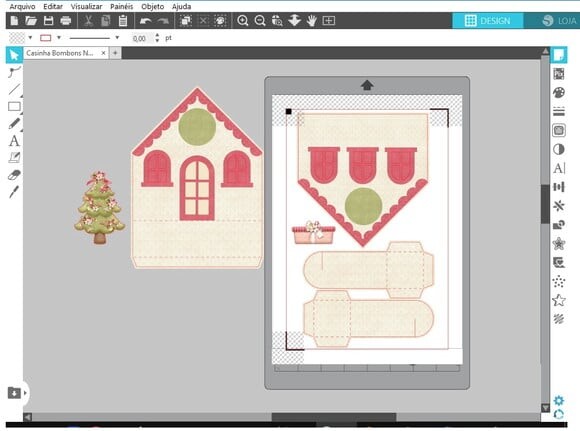Expand the fill pattern dropdown arrow

30,38
